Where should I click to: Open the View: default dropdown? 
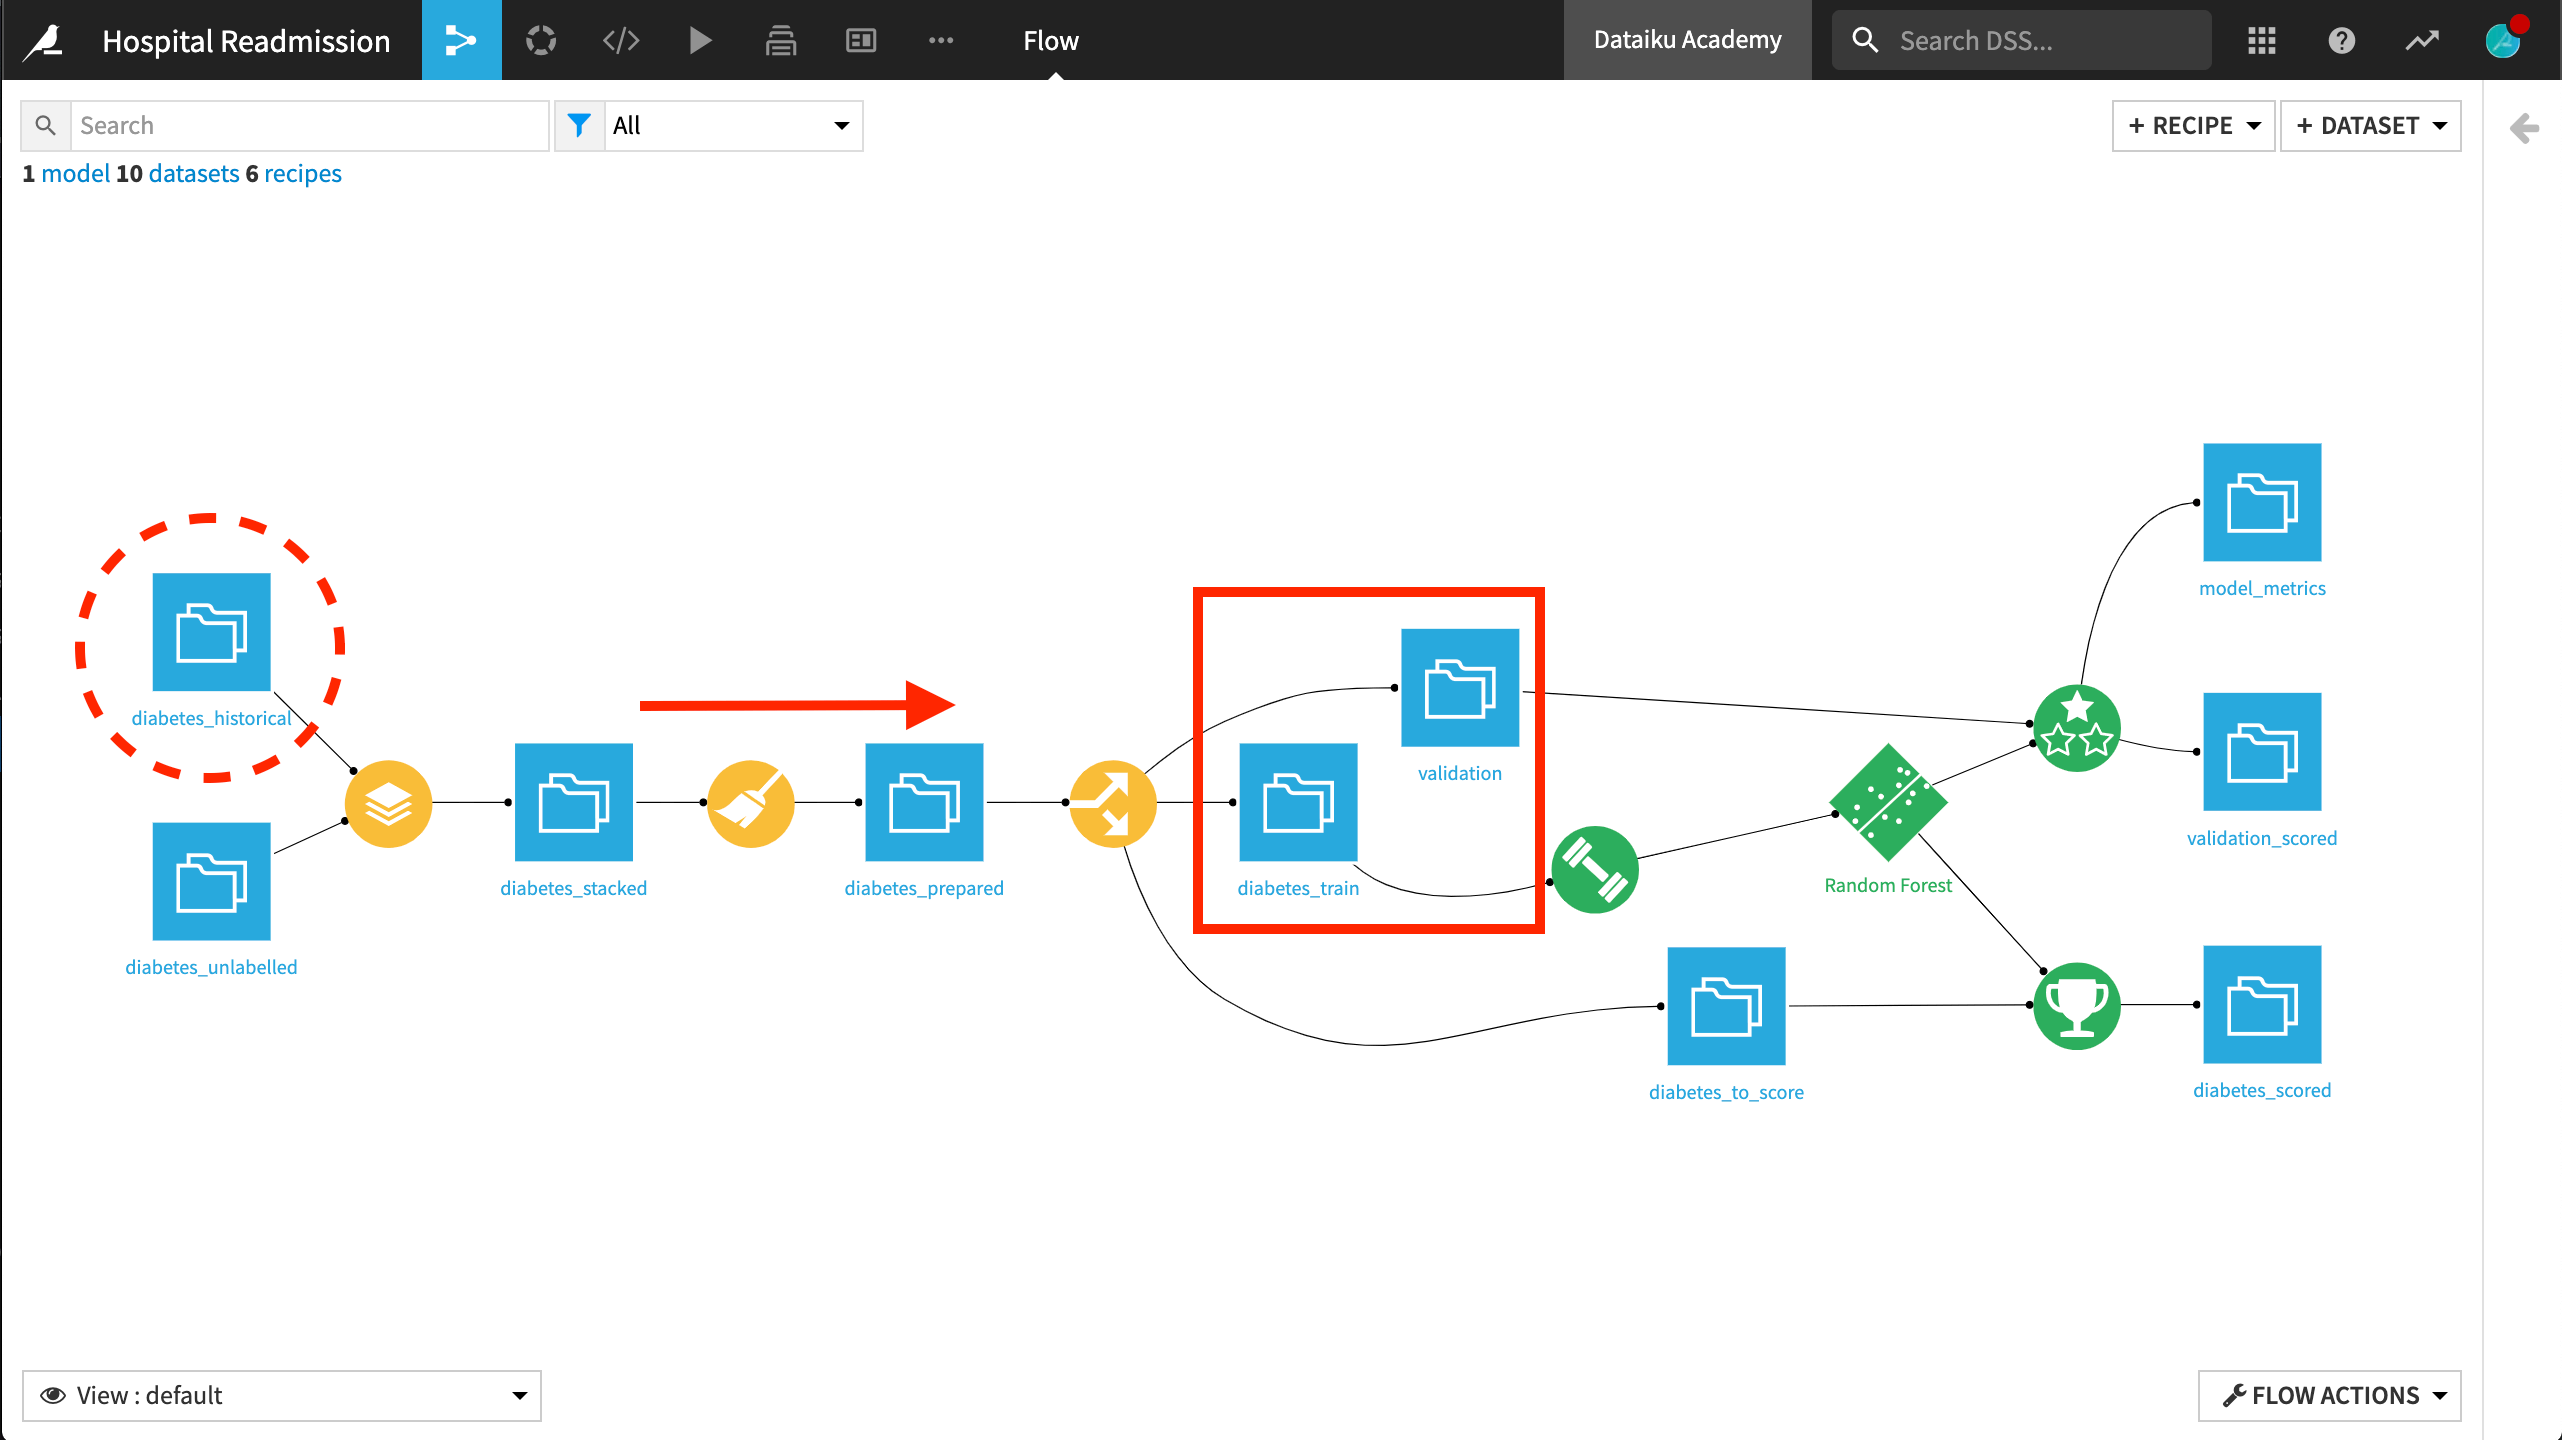pyautogui.click(x=282, y=1396)
